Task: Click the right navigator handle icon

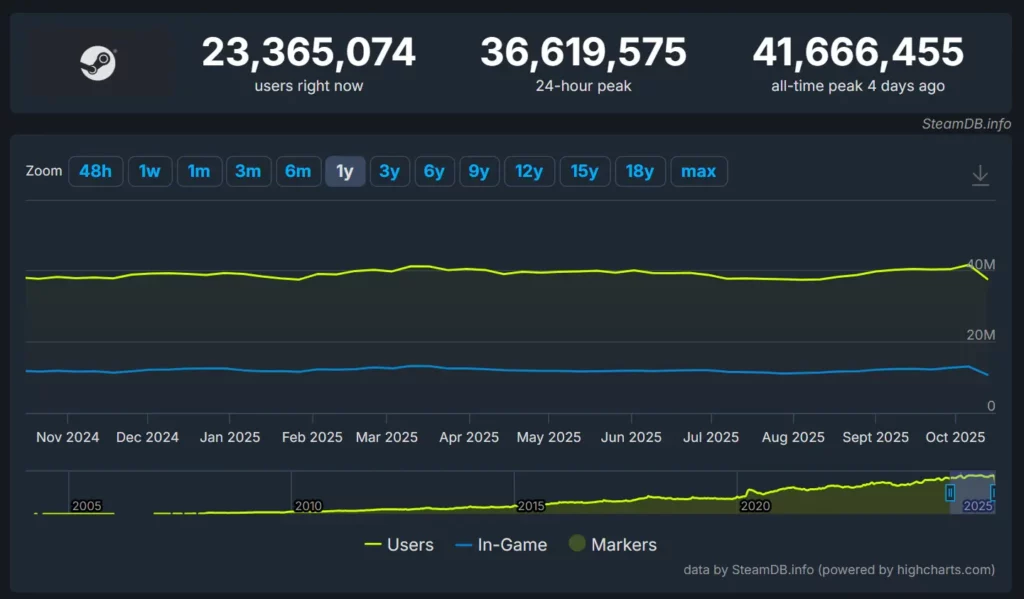Action: coord(994,491)
